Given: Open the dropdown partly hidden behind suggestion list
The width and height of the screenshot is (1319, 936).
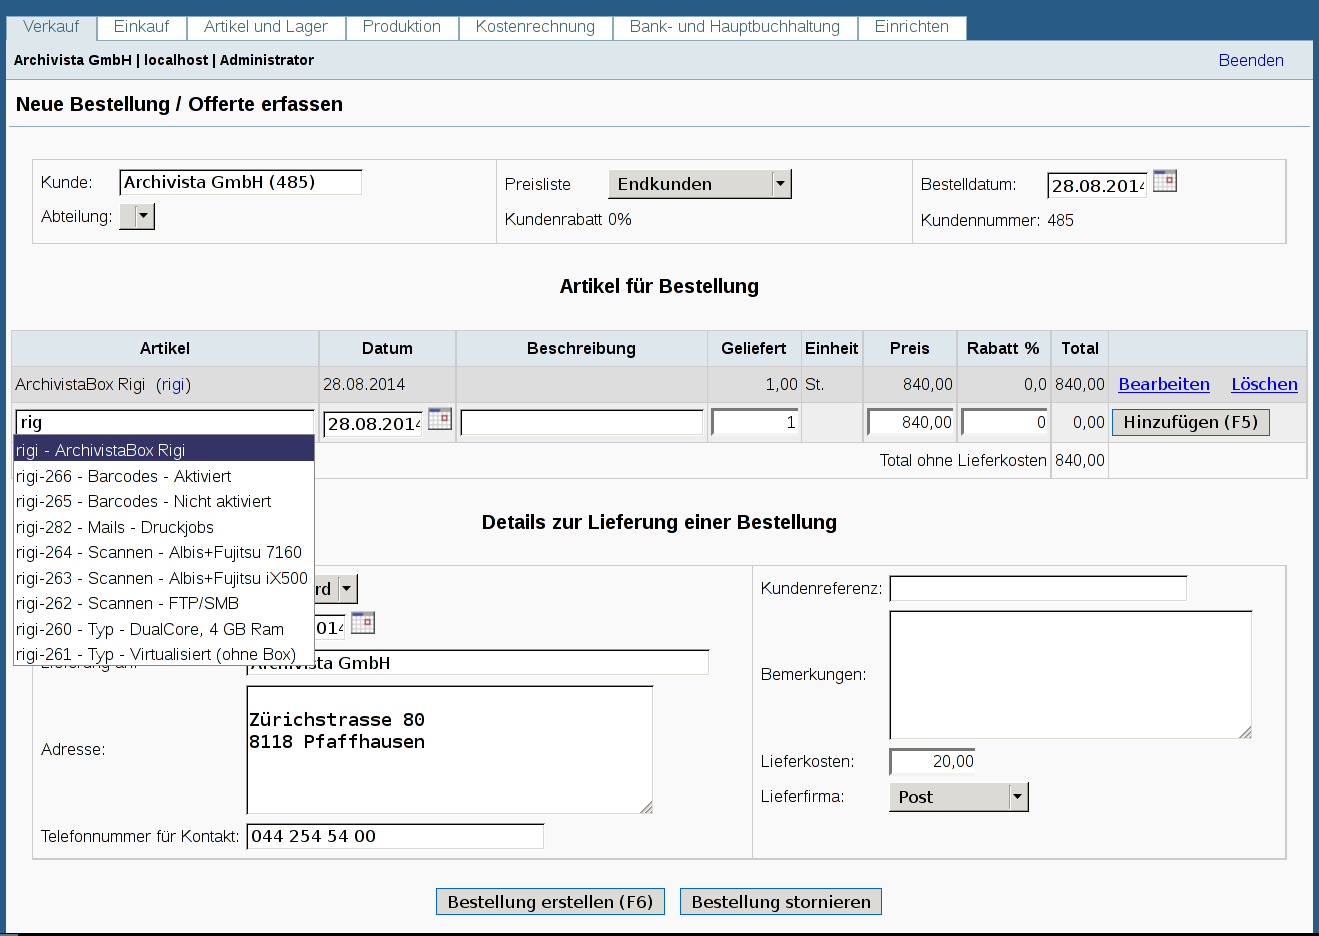Looking at the screenshot, I should [x=336, y=589].
